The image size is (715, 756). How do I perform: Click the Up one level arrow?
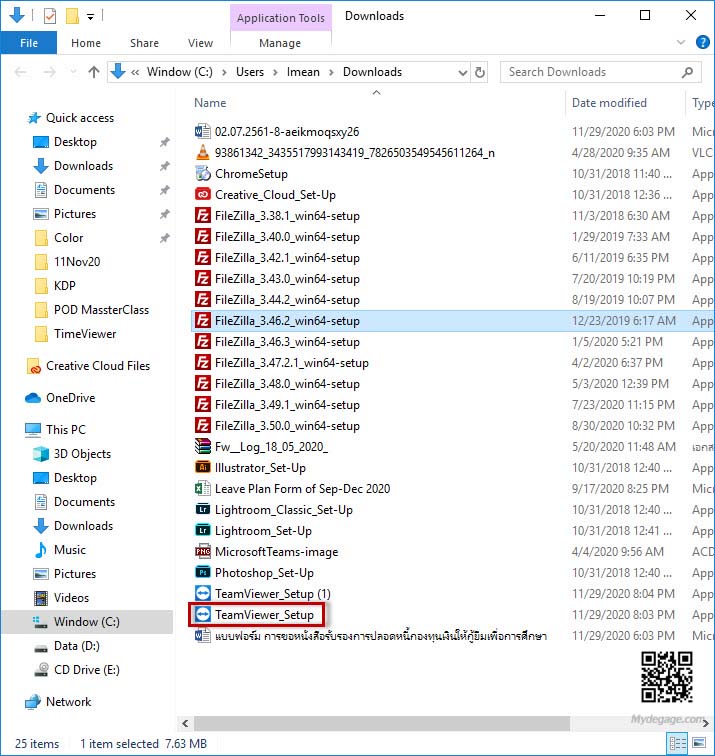click(x=94, y=72)
